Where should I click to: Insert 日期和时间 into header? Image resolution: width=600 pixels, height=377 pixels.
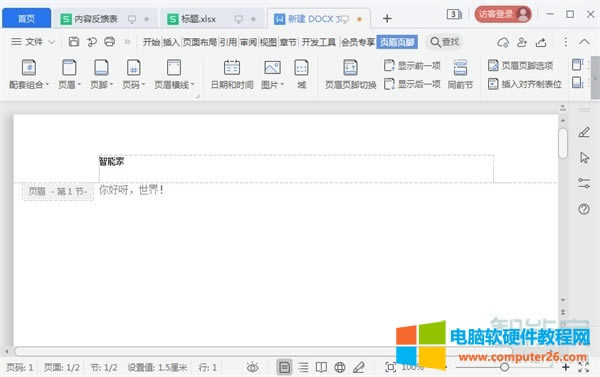tap(232, 74)
